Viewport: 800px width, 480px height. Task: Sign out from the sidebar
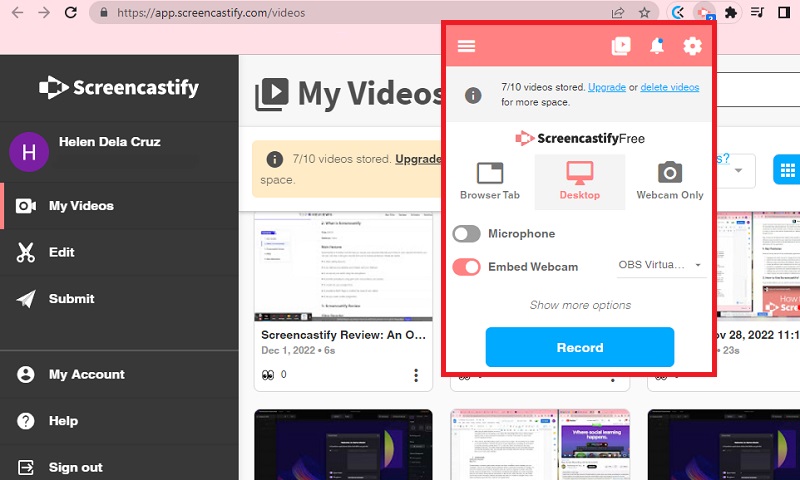tap(119, 467)
